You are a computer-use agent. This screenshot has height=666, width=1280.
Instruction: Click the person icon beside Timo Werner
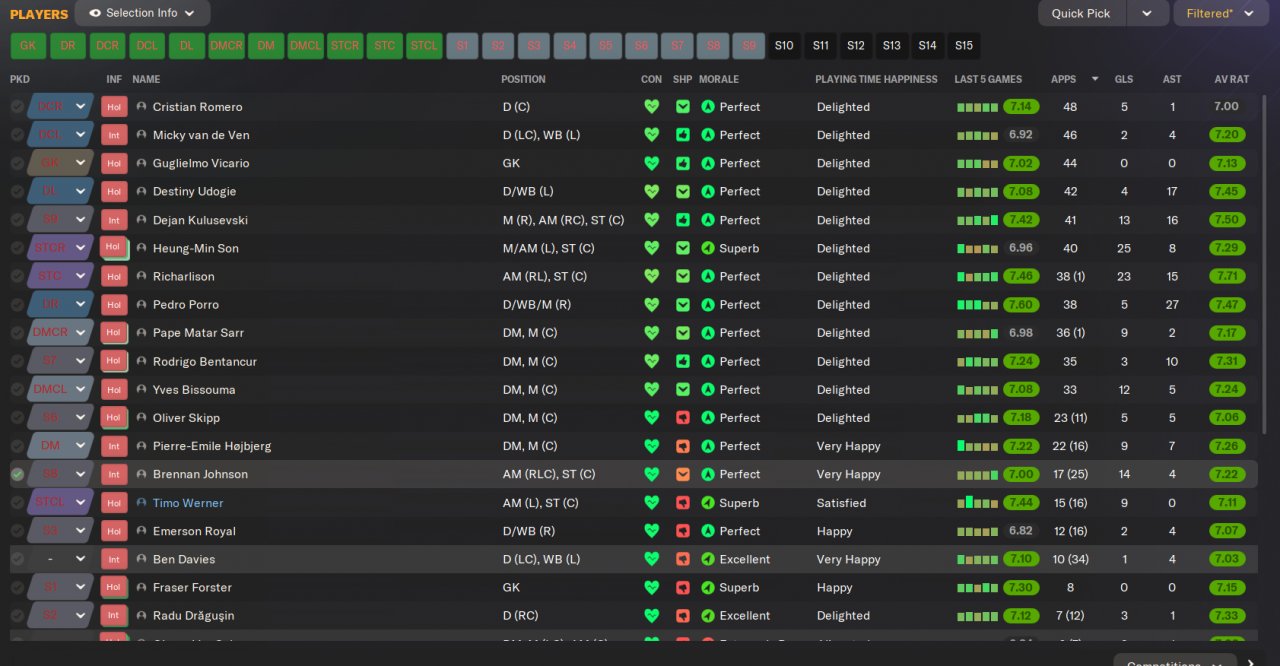(141, 503)
